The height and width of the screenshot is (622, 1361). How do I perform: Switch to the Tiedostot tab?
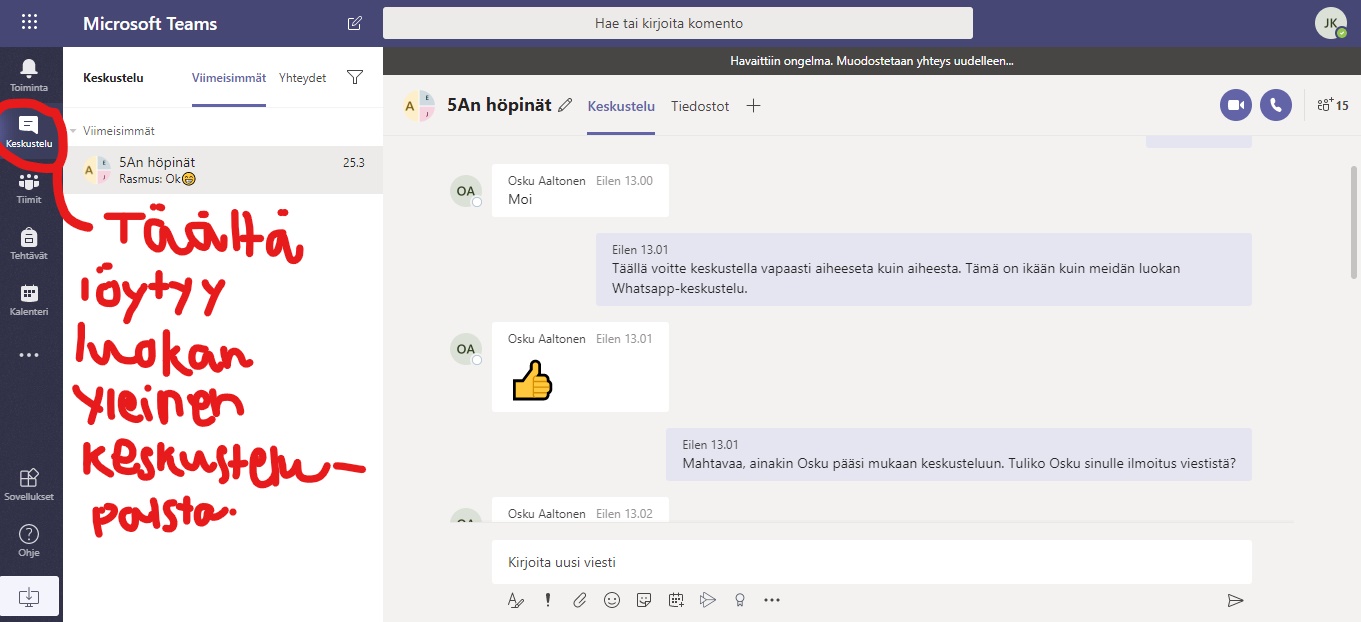[700, 106]
